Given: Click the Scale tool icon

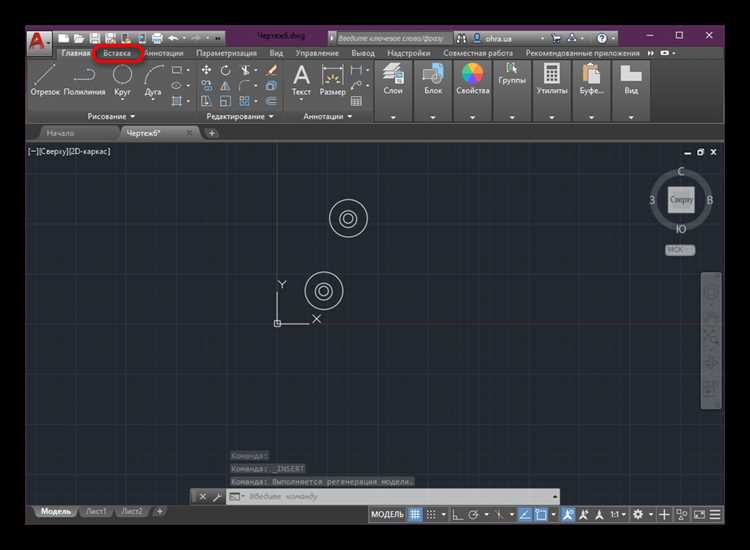Looking at the screenshot, I should coord(225,101).
